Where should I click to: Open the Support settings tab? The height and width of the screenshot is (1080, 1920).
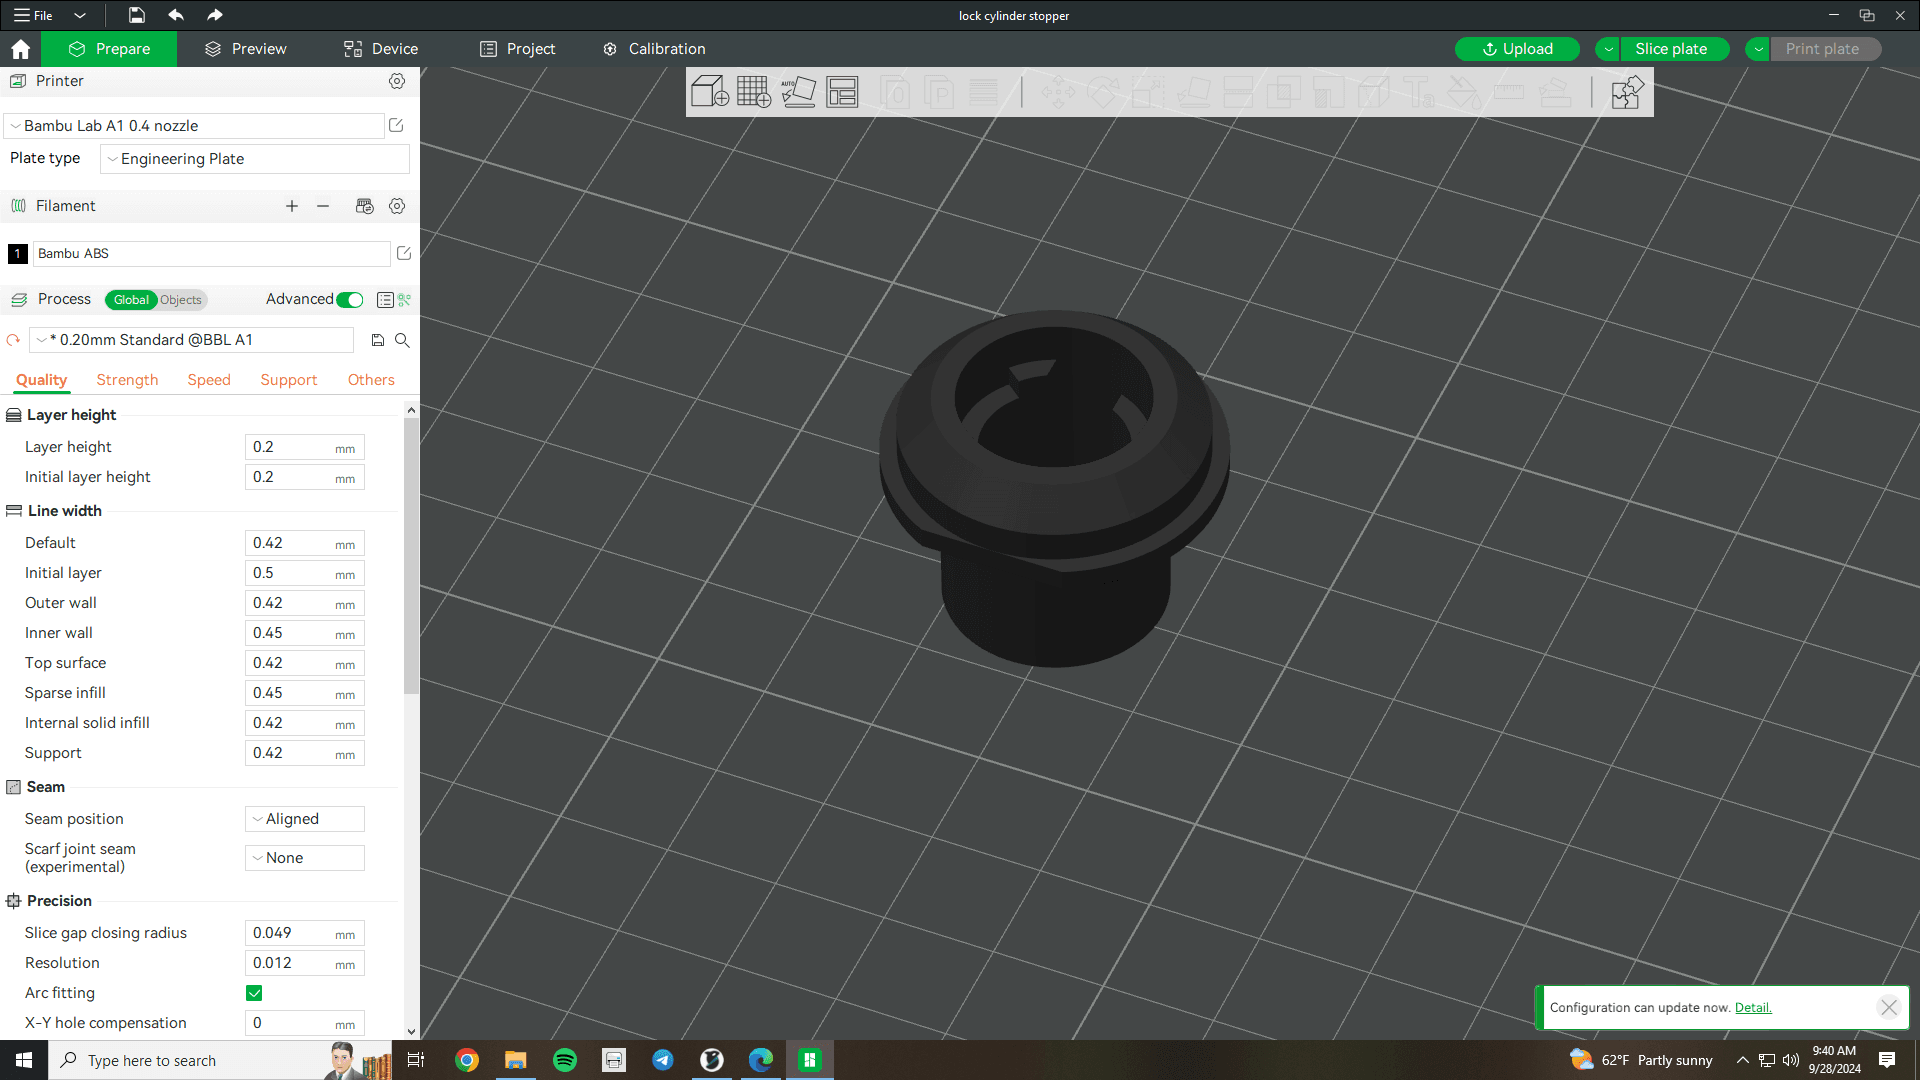289,380
